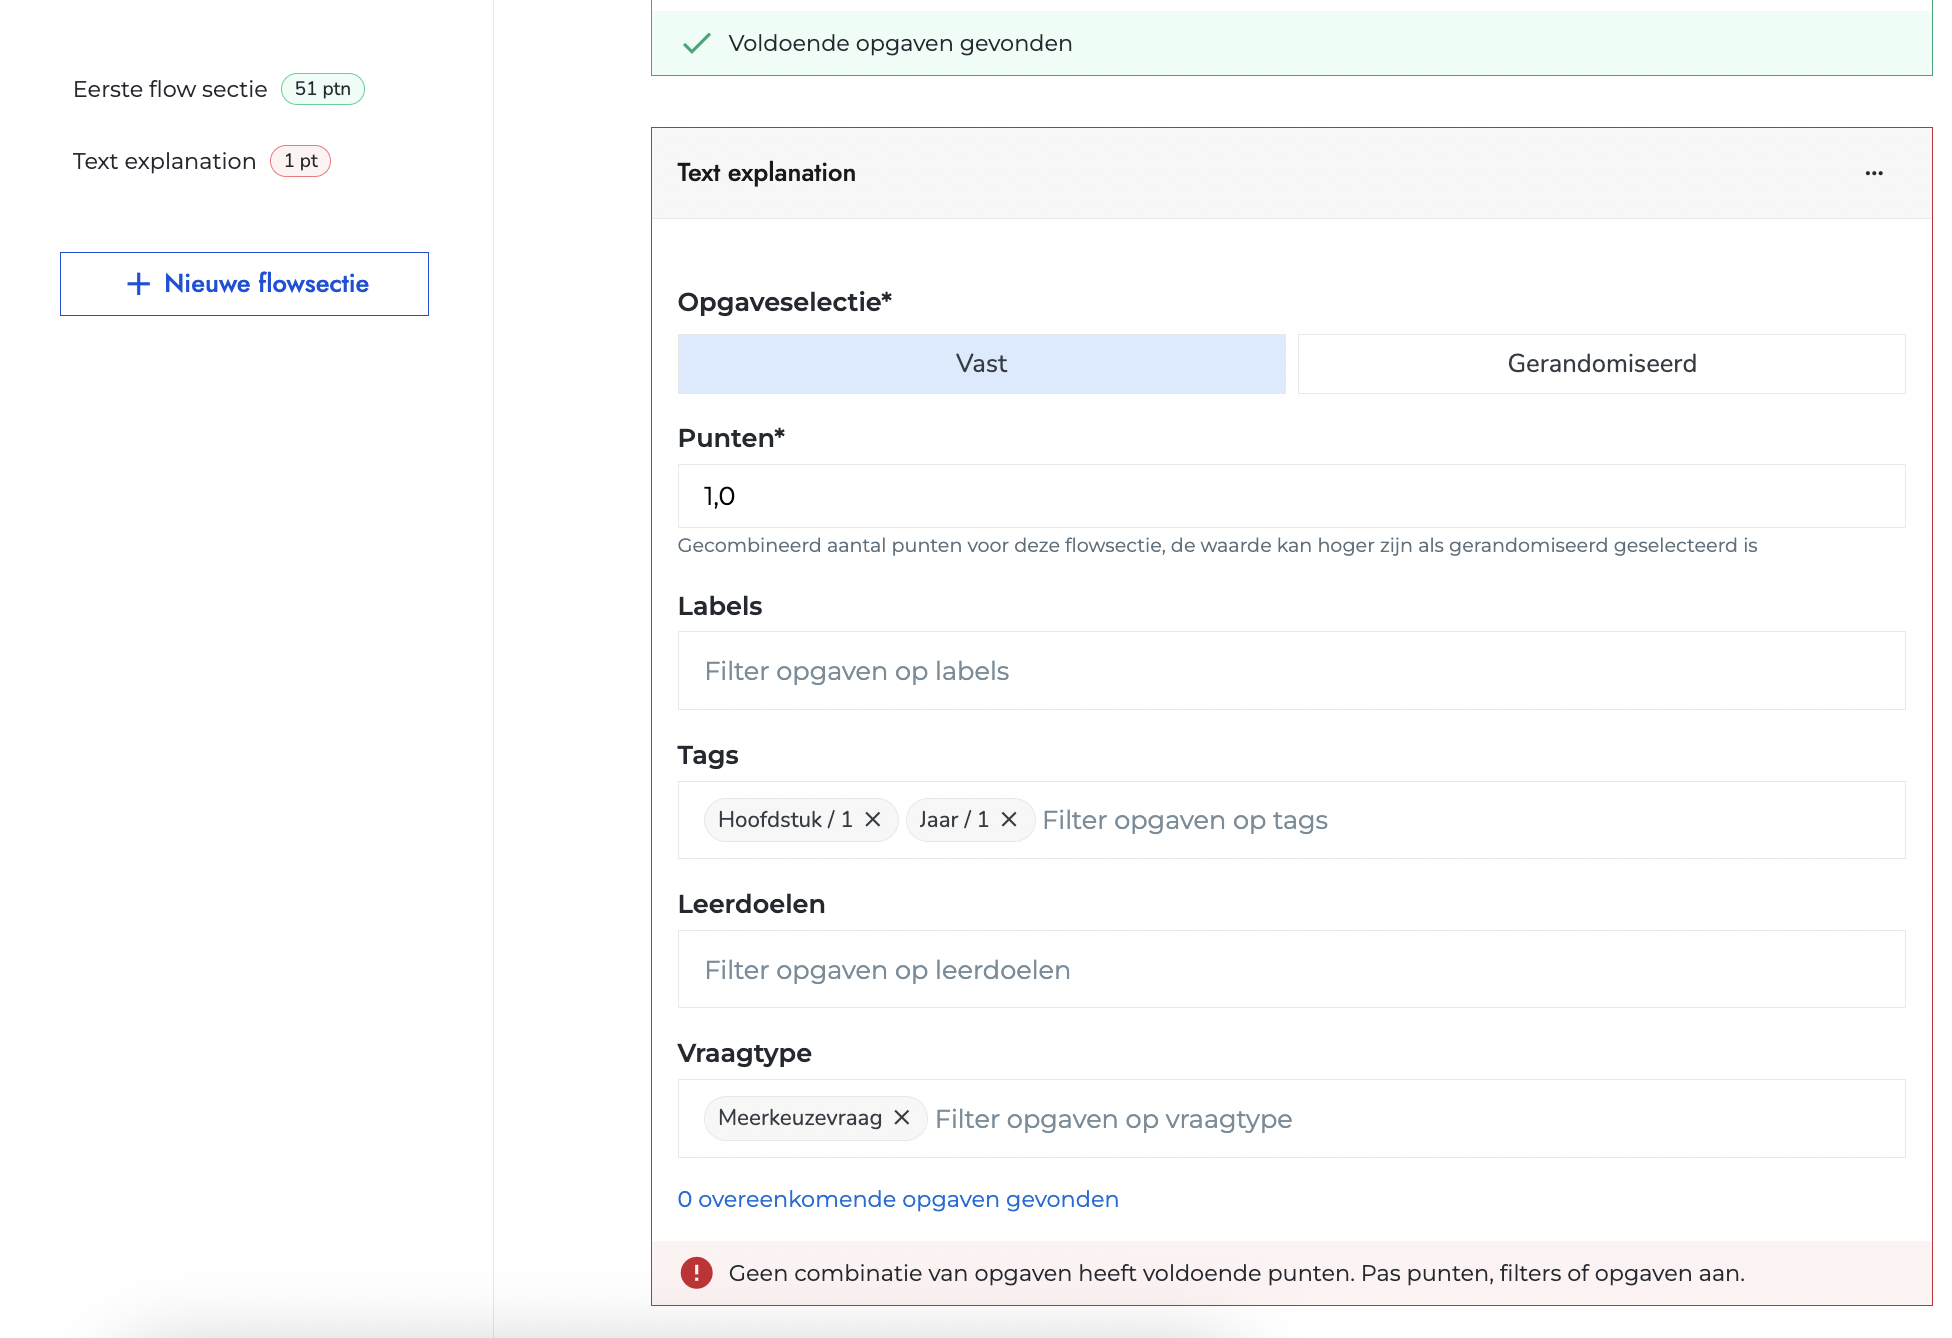The image size is (1952, 1338).
Task: Click the red exclamation icon in the warning
Action: pos(694,1273)
